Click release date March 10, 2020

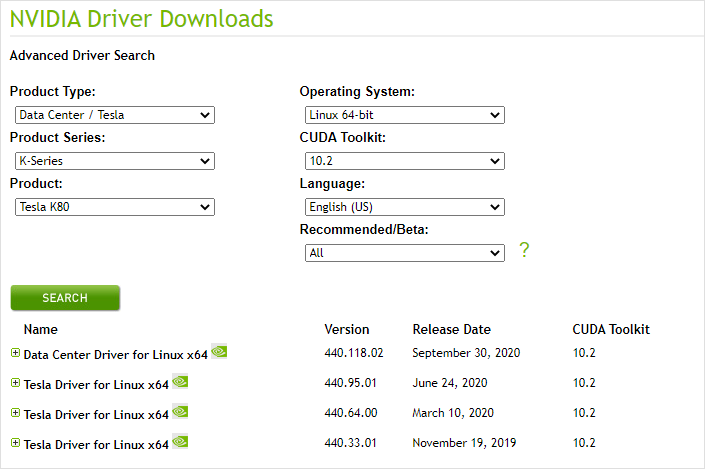pyautogui.click(x=453, y=413)
